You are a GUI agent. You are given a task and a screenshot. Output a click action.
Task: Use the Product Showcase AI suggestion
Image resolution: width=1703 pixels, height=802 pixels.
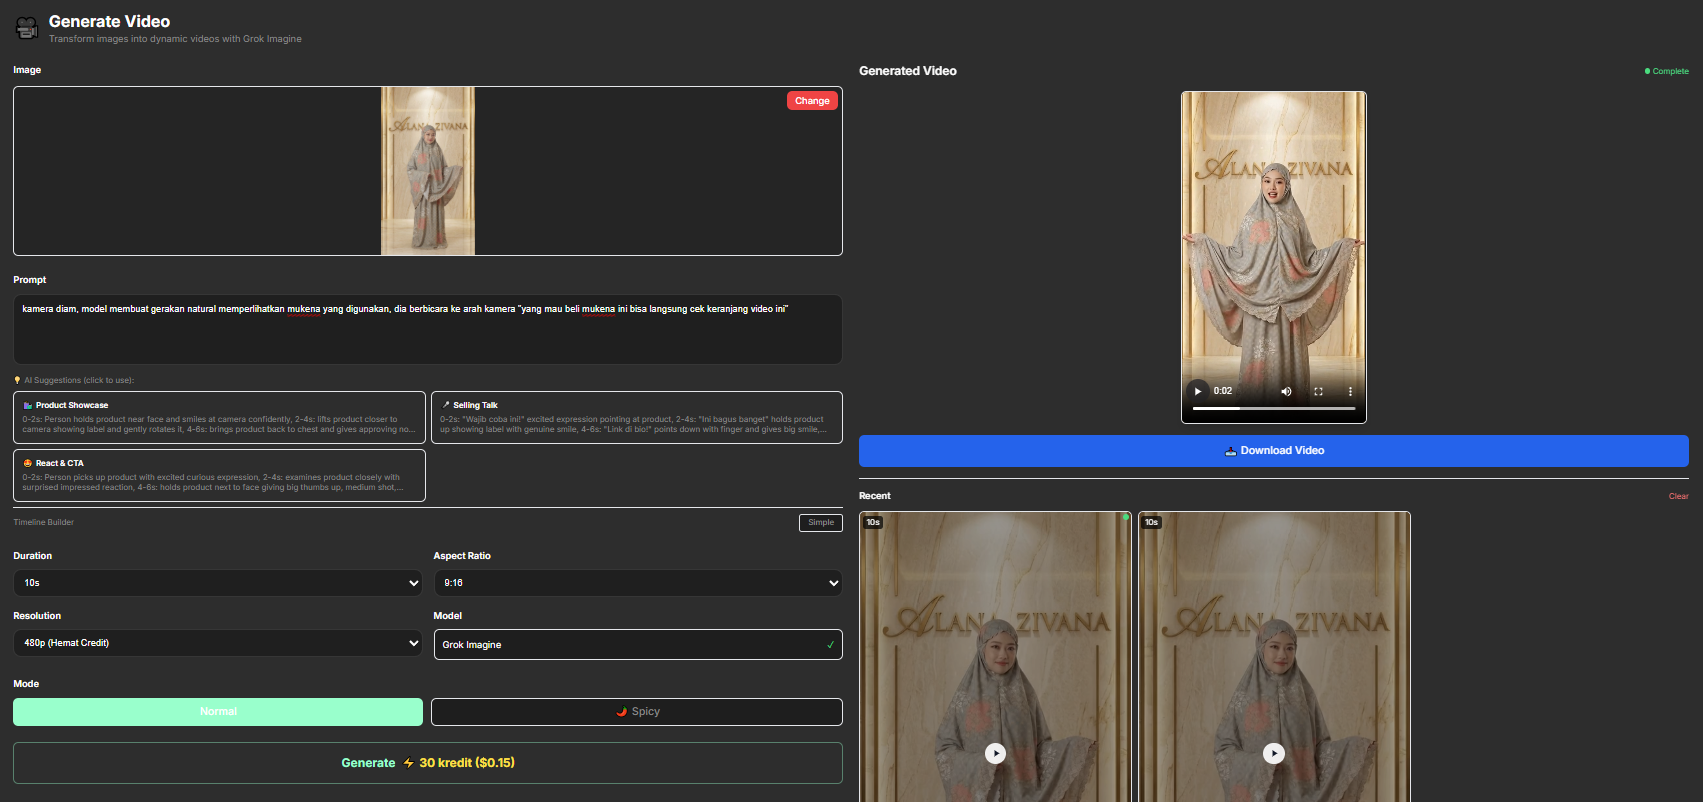219,417
